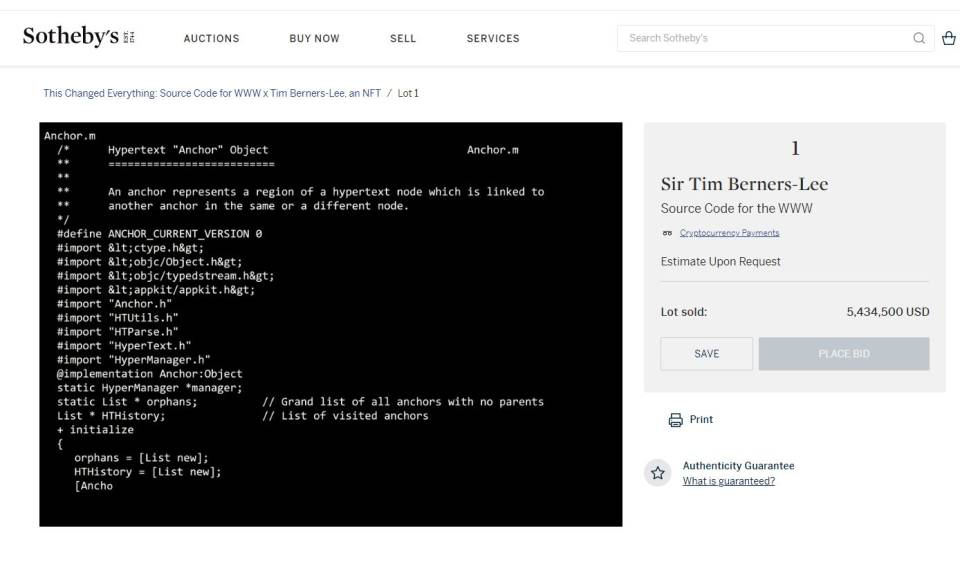Viewport: 960px width, 564px height.
Task: Open the What is guaranteed link
Action: pyautogui.click(x=729, y=481)
